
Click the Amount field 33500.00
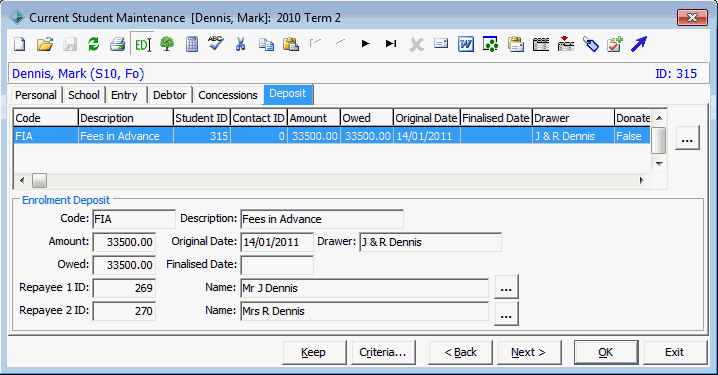pos(124,242)
